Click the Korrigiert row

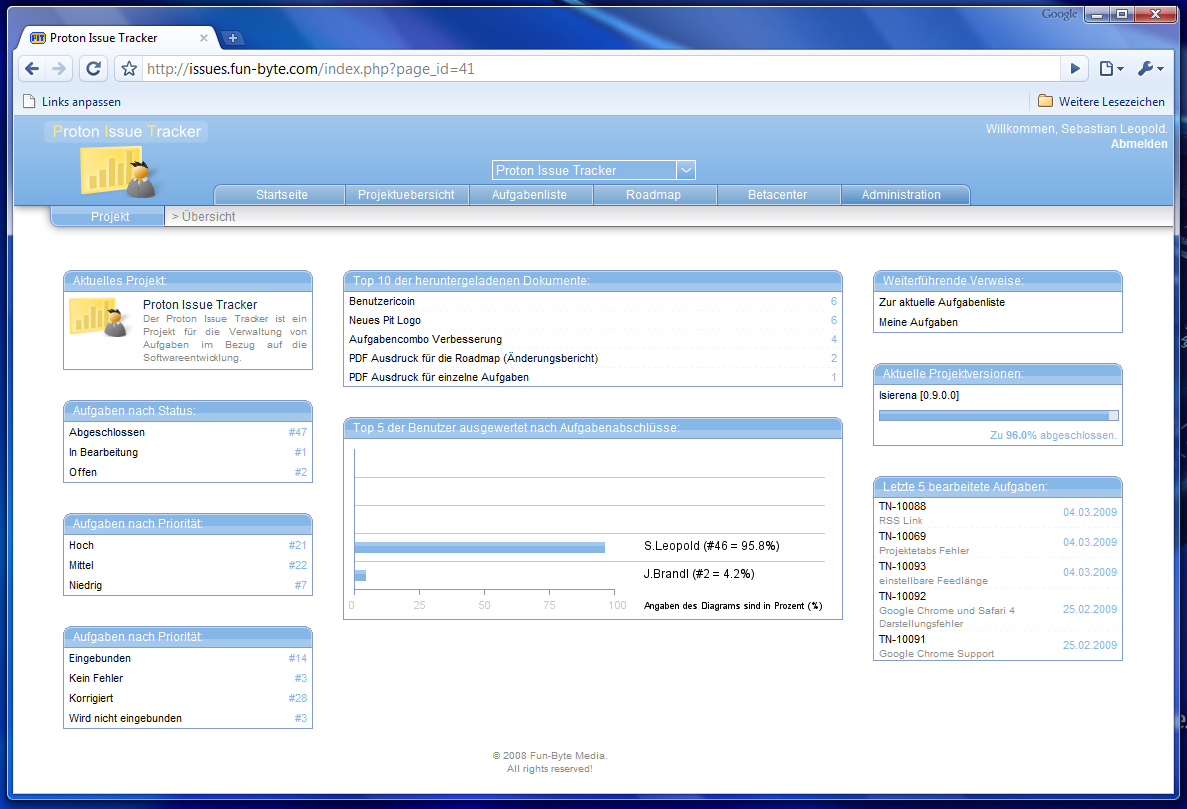[x=188, y=699]
